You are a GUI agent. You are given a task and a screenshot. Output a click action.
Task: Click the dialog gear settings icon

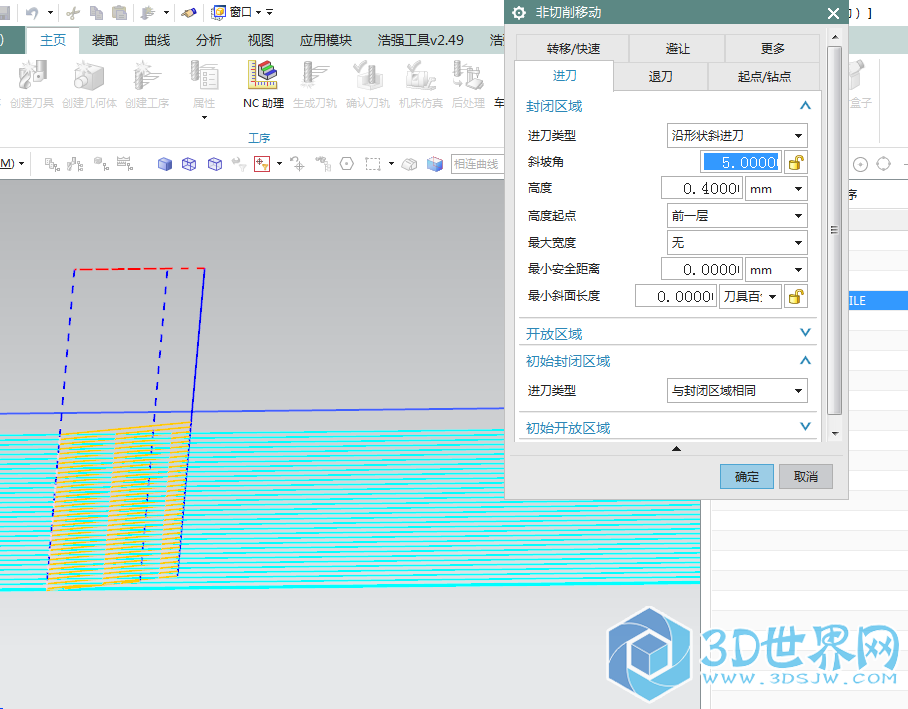[x=519, y=13]
